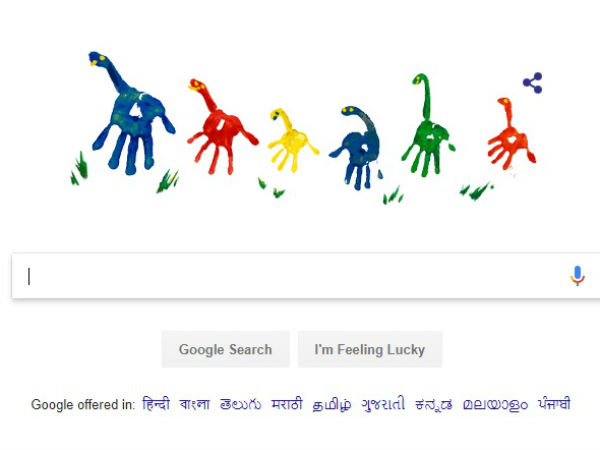Switch Google to Tamil (தமிழ்)
Viewport: 600px width, 450px height.
pyautogui.click(x=331, y=405)
